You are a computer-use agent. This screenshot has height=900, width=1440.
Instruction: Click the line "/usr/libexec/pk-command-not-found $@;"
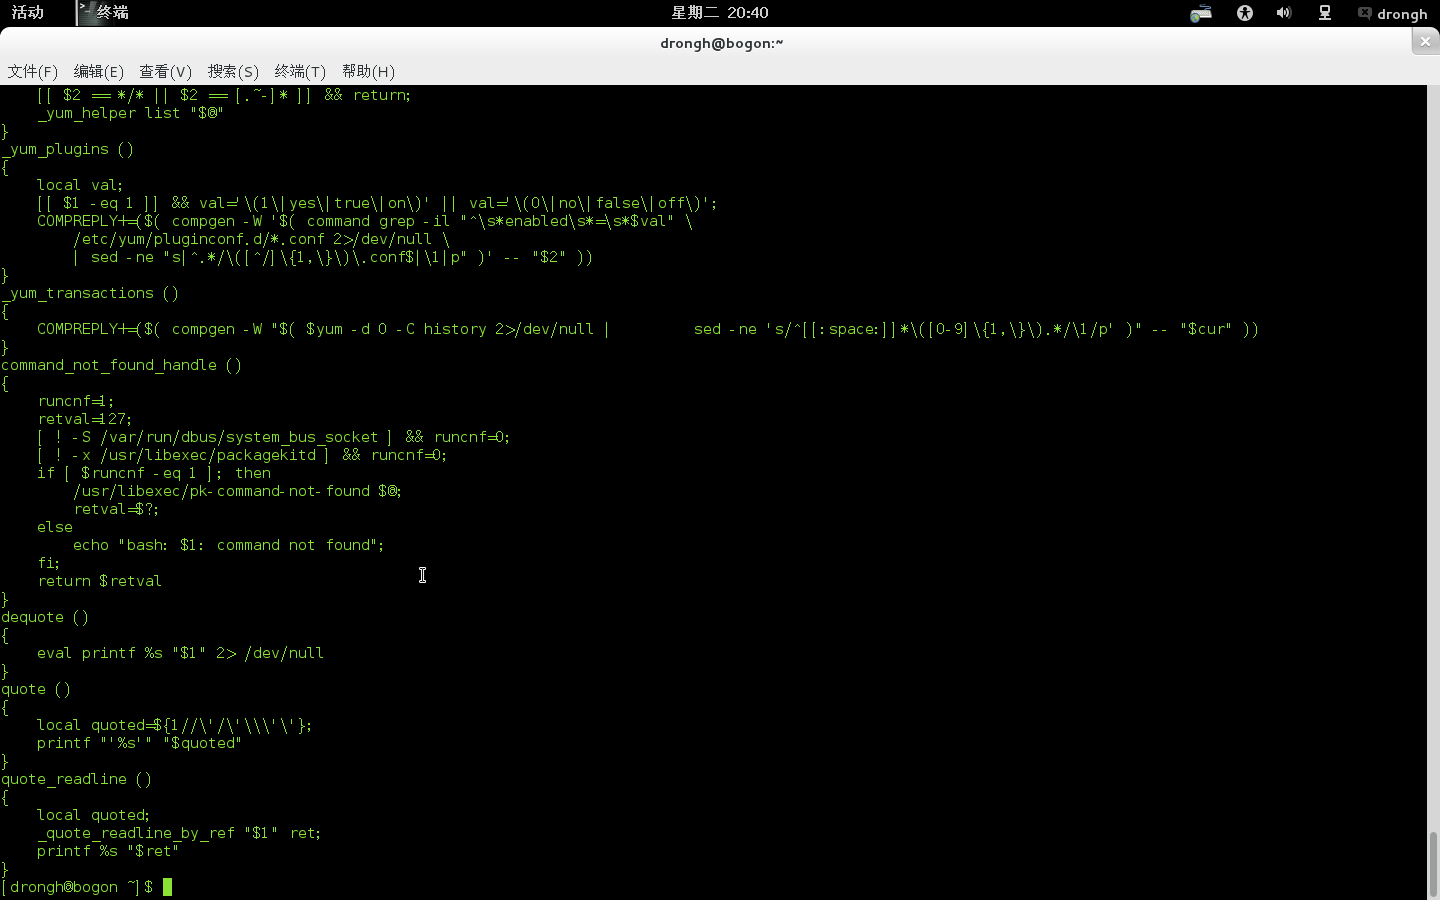click(x=237, y=491)
